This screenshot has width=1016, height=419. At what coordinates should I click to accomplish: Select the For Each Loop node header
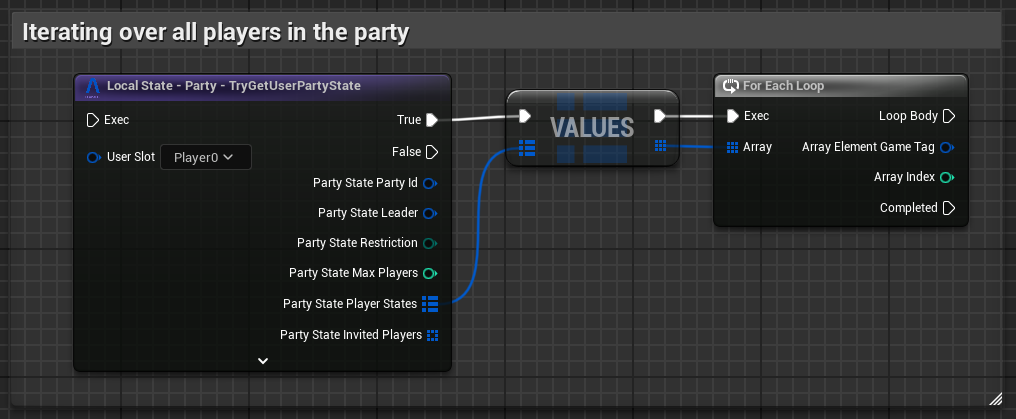(x=840, y=86)
